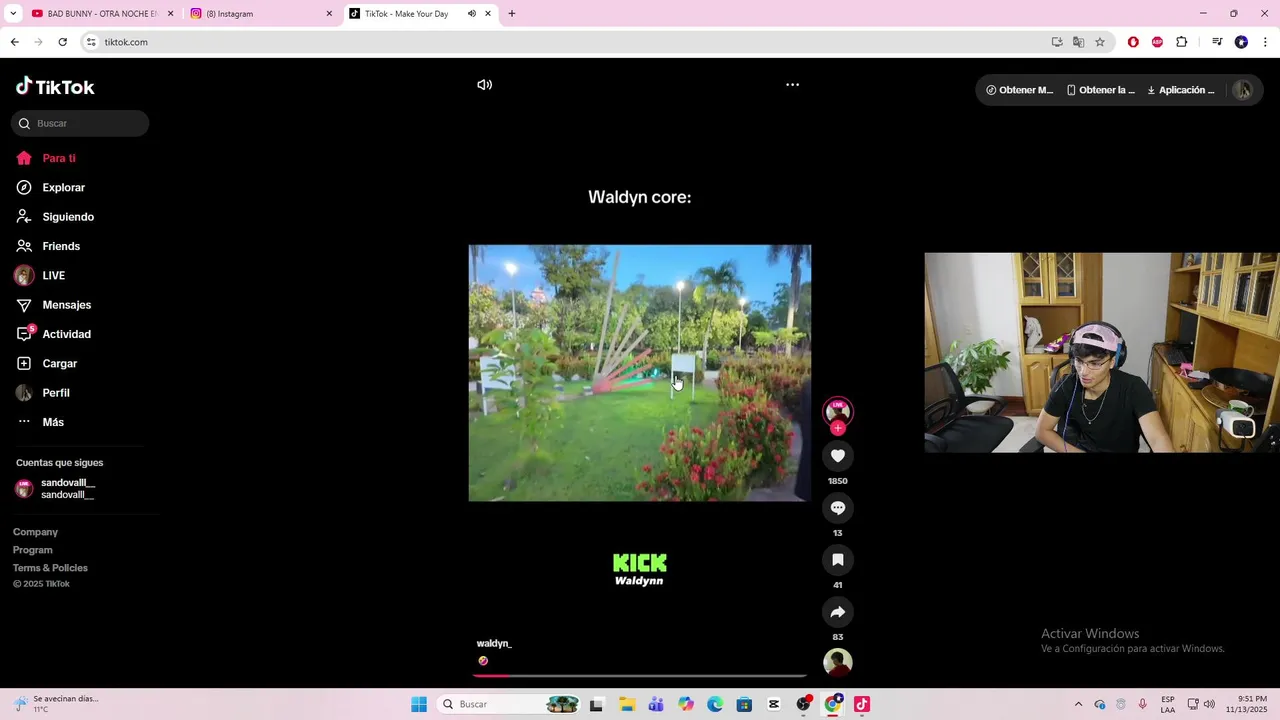Open the red hand ad blocker extension
This screenshot has height=720, width=1280.
pyautogui.click(x=1133, y=42)
